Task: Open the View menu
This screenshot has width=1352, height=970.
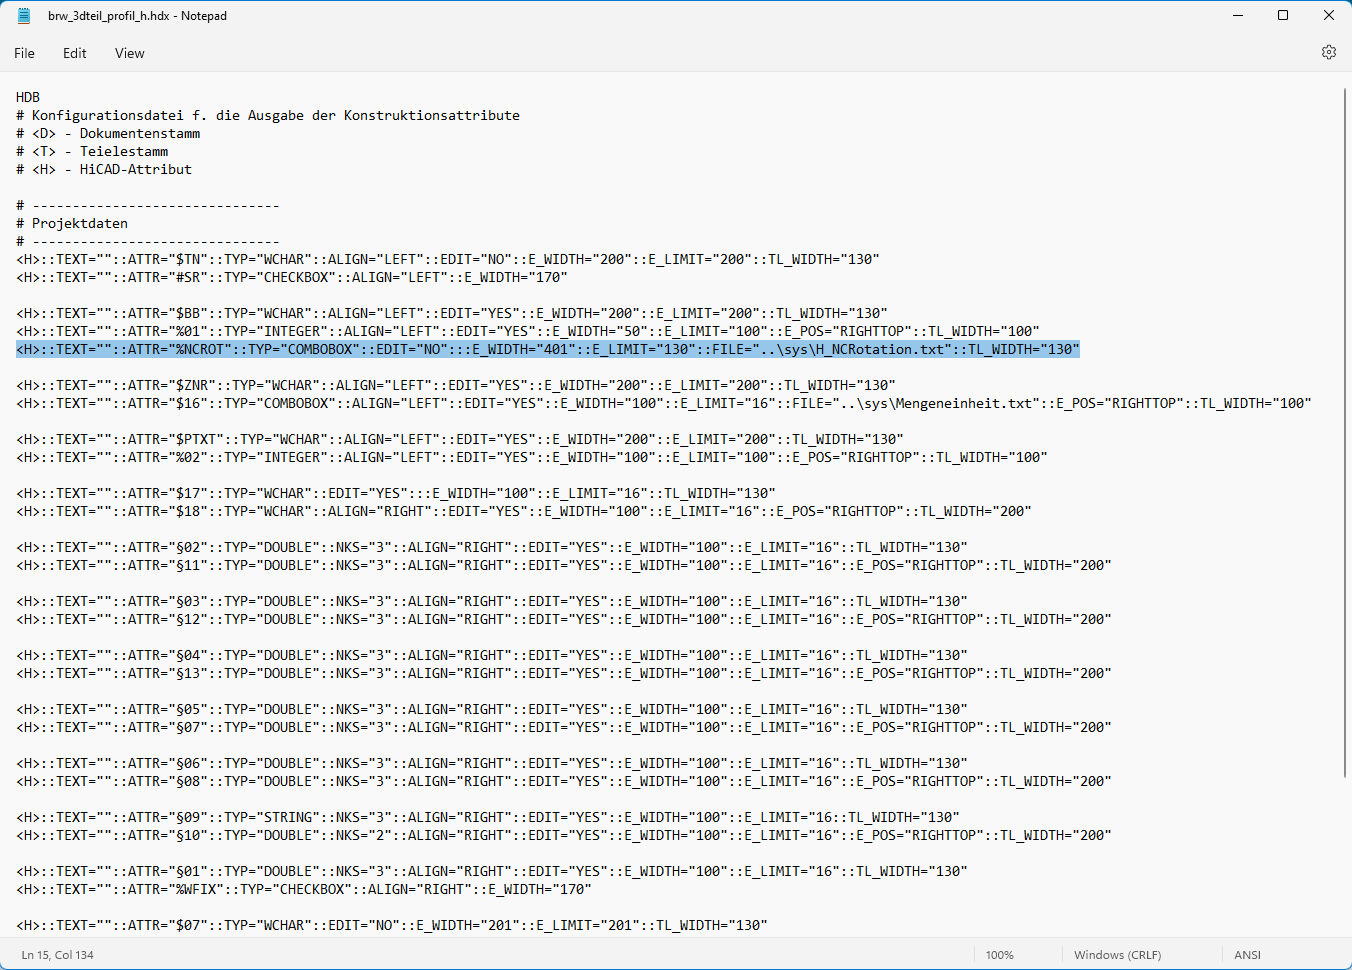Action: pos(129,53)
